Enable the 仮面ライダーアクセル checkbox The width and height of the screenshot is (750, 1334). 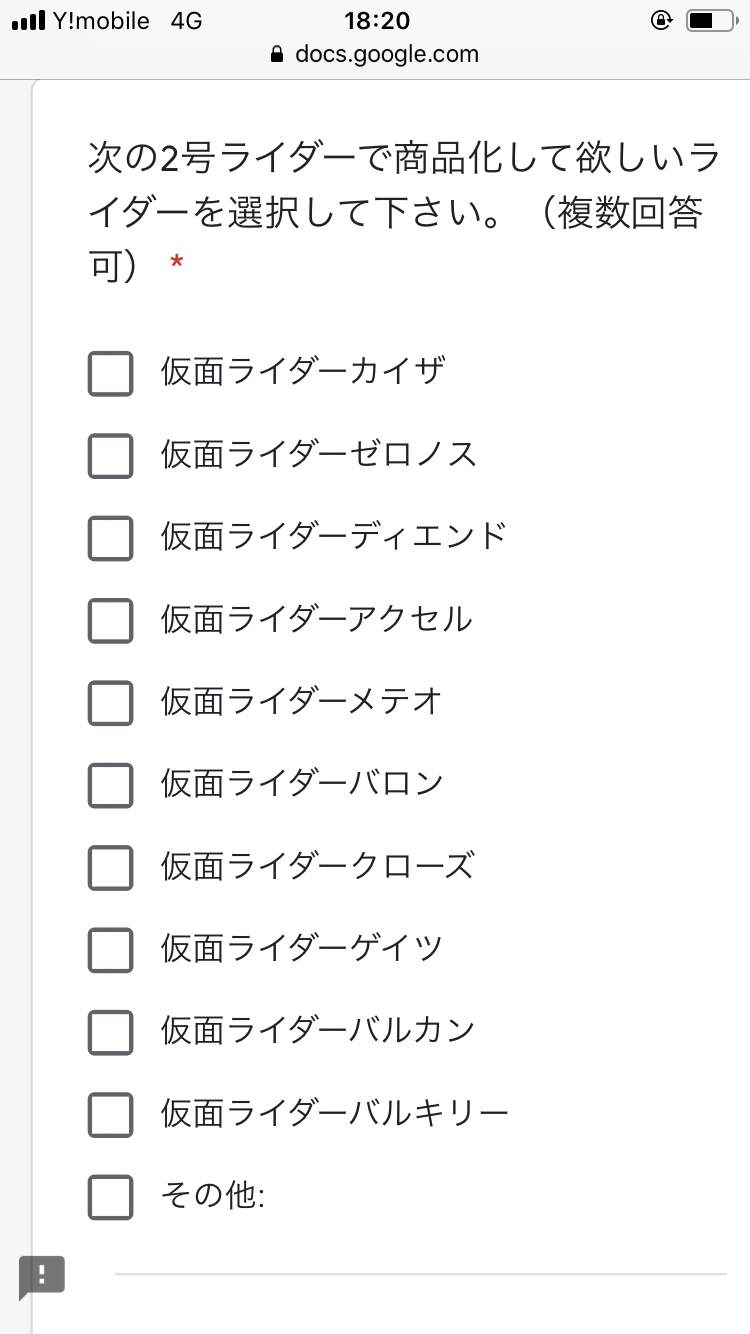[110, 620]
